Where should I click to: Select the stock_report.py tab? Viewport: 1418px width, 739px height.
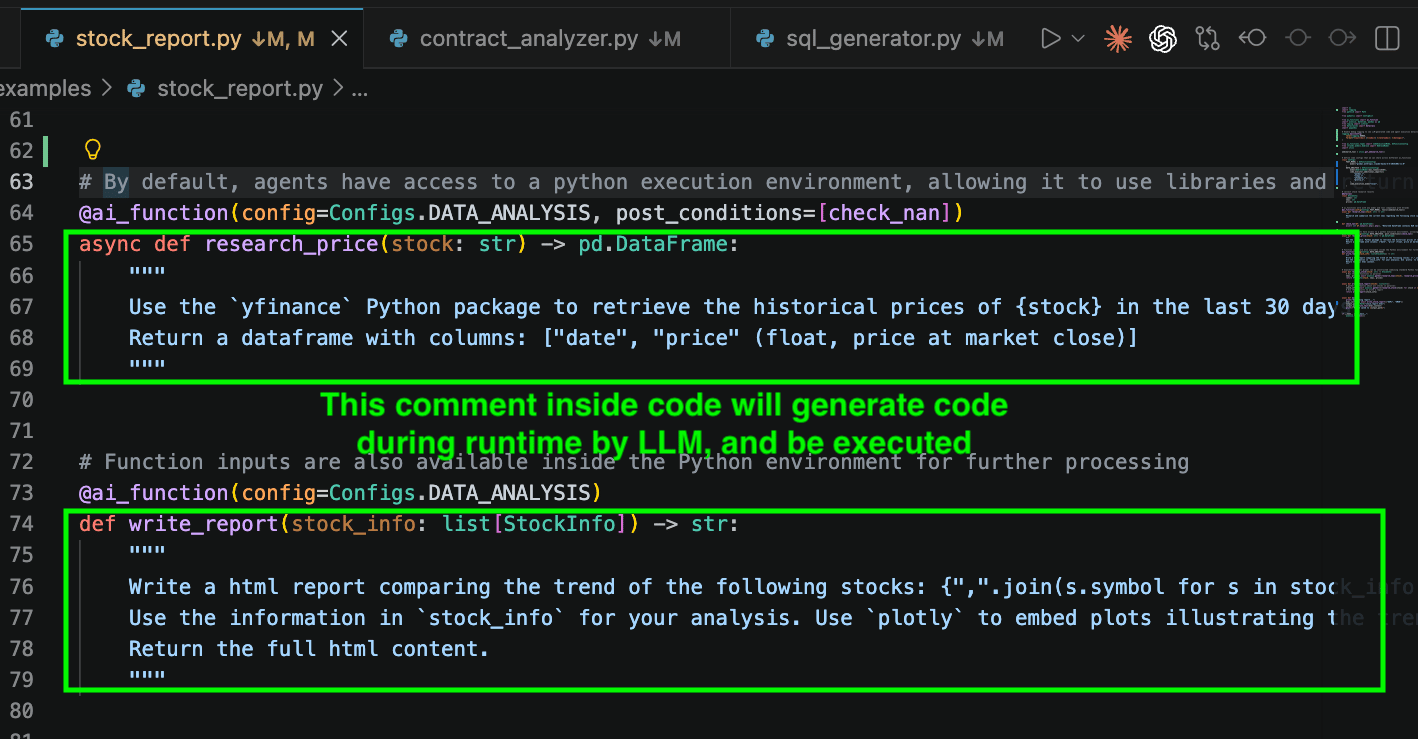158,39
